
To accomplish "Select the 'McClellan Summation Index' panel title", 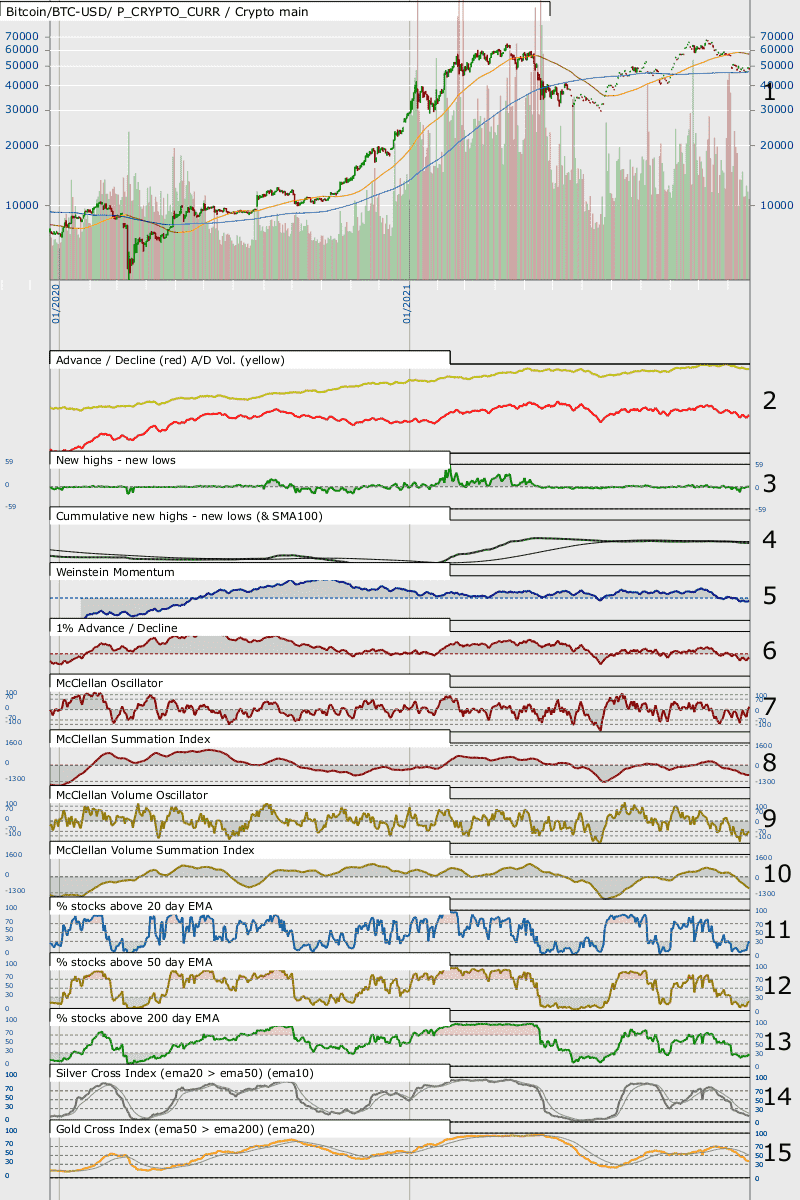I will (133, 739).
